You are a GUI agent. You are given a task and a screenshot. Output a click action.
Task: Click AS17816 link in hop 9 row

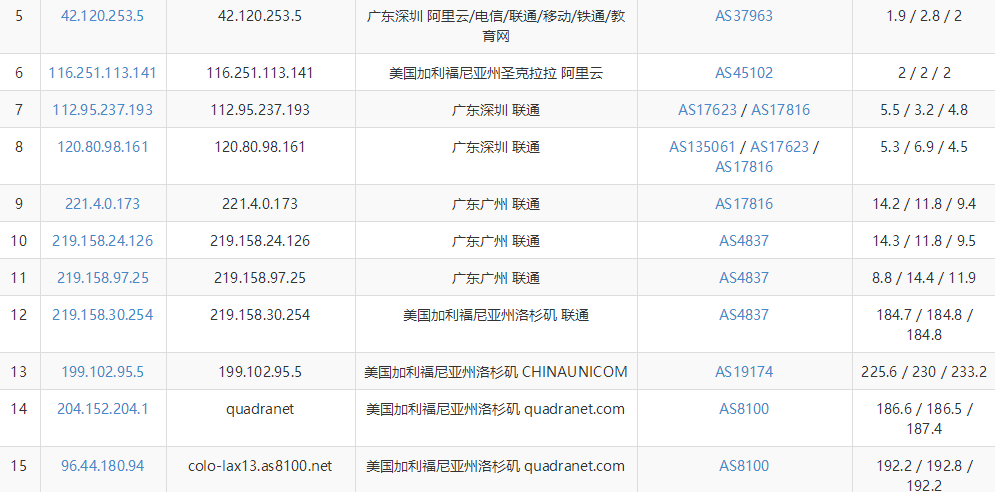click(x=744, y=204)
